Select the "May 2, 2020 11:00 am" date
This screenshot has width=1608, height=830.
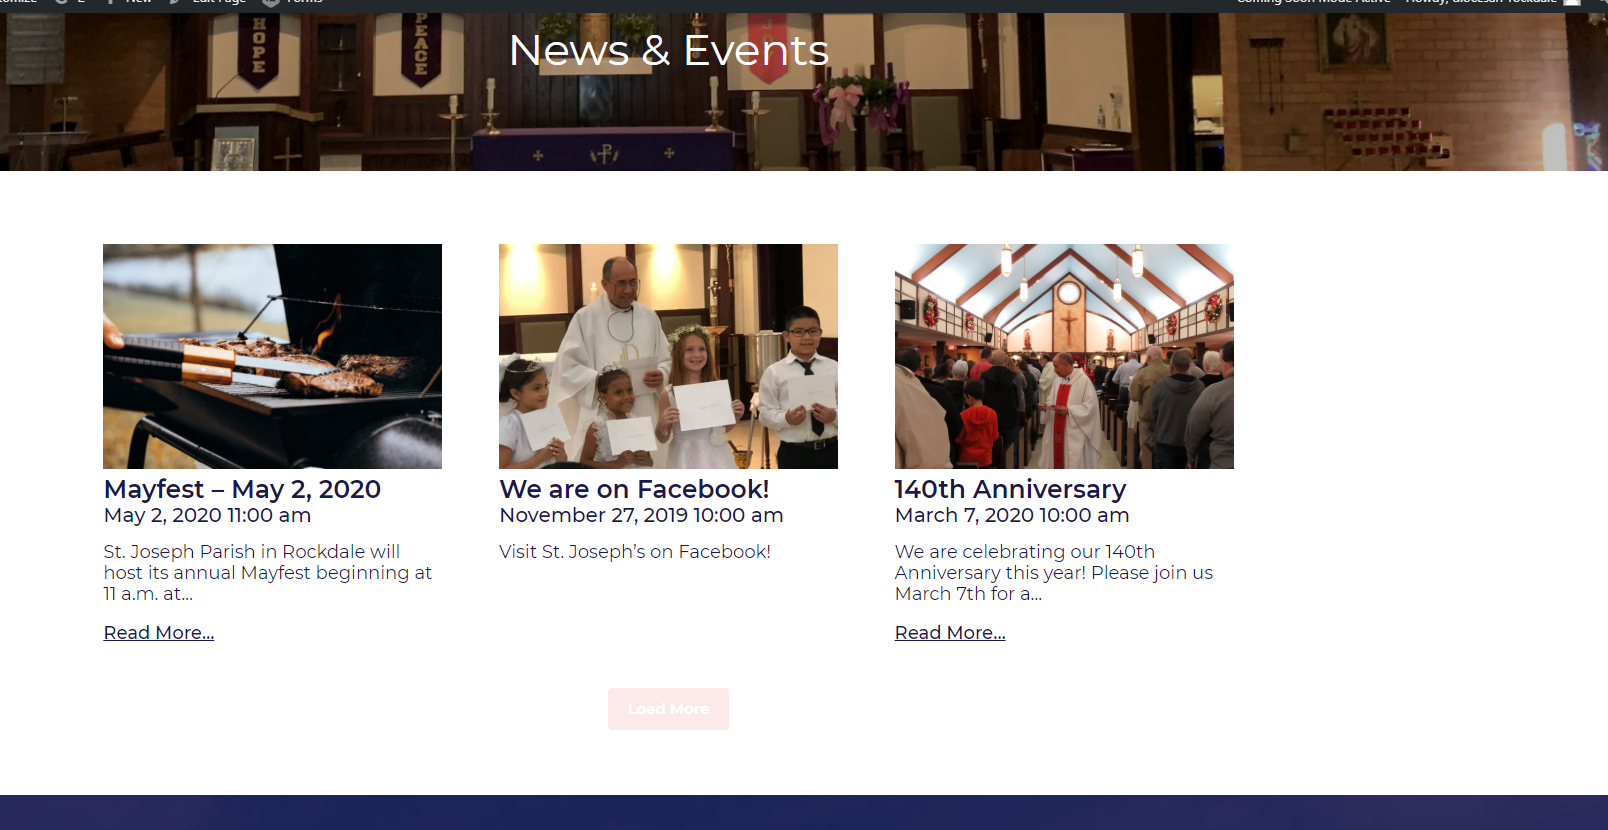click(207, 515)
